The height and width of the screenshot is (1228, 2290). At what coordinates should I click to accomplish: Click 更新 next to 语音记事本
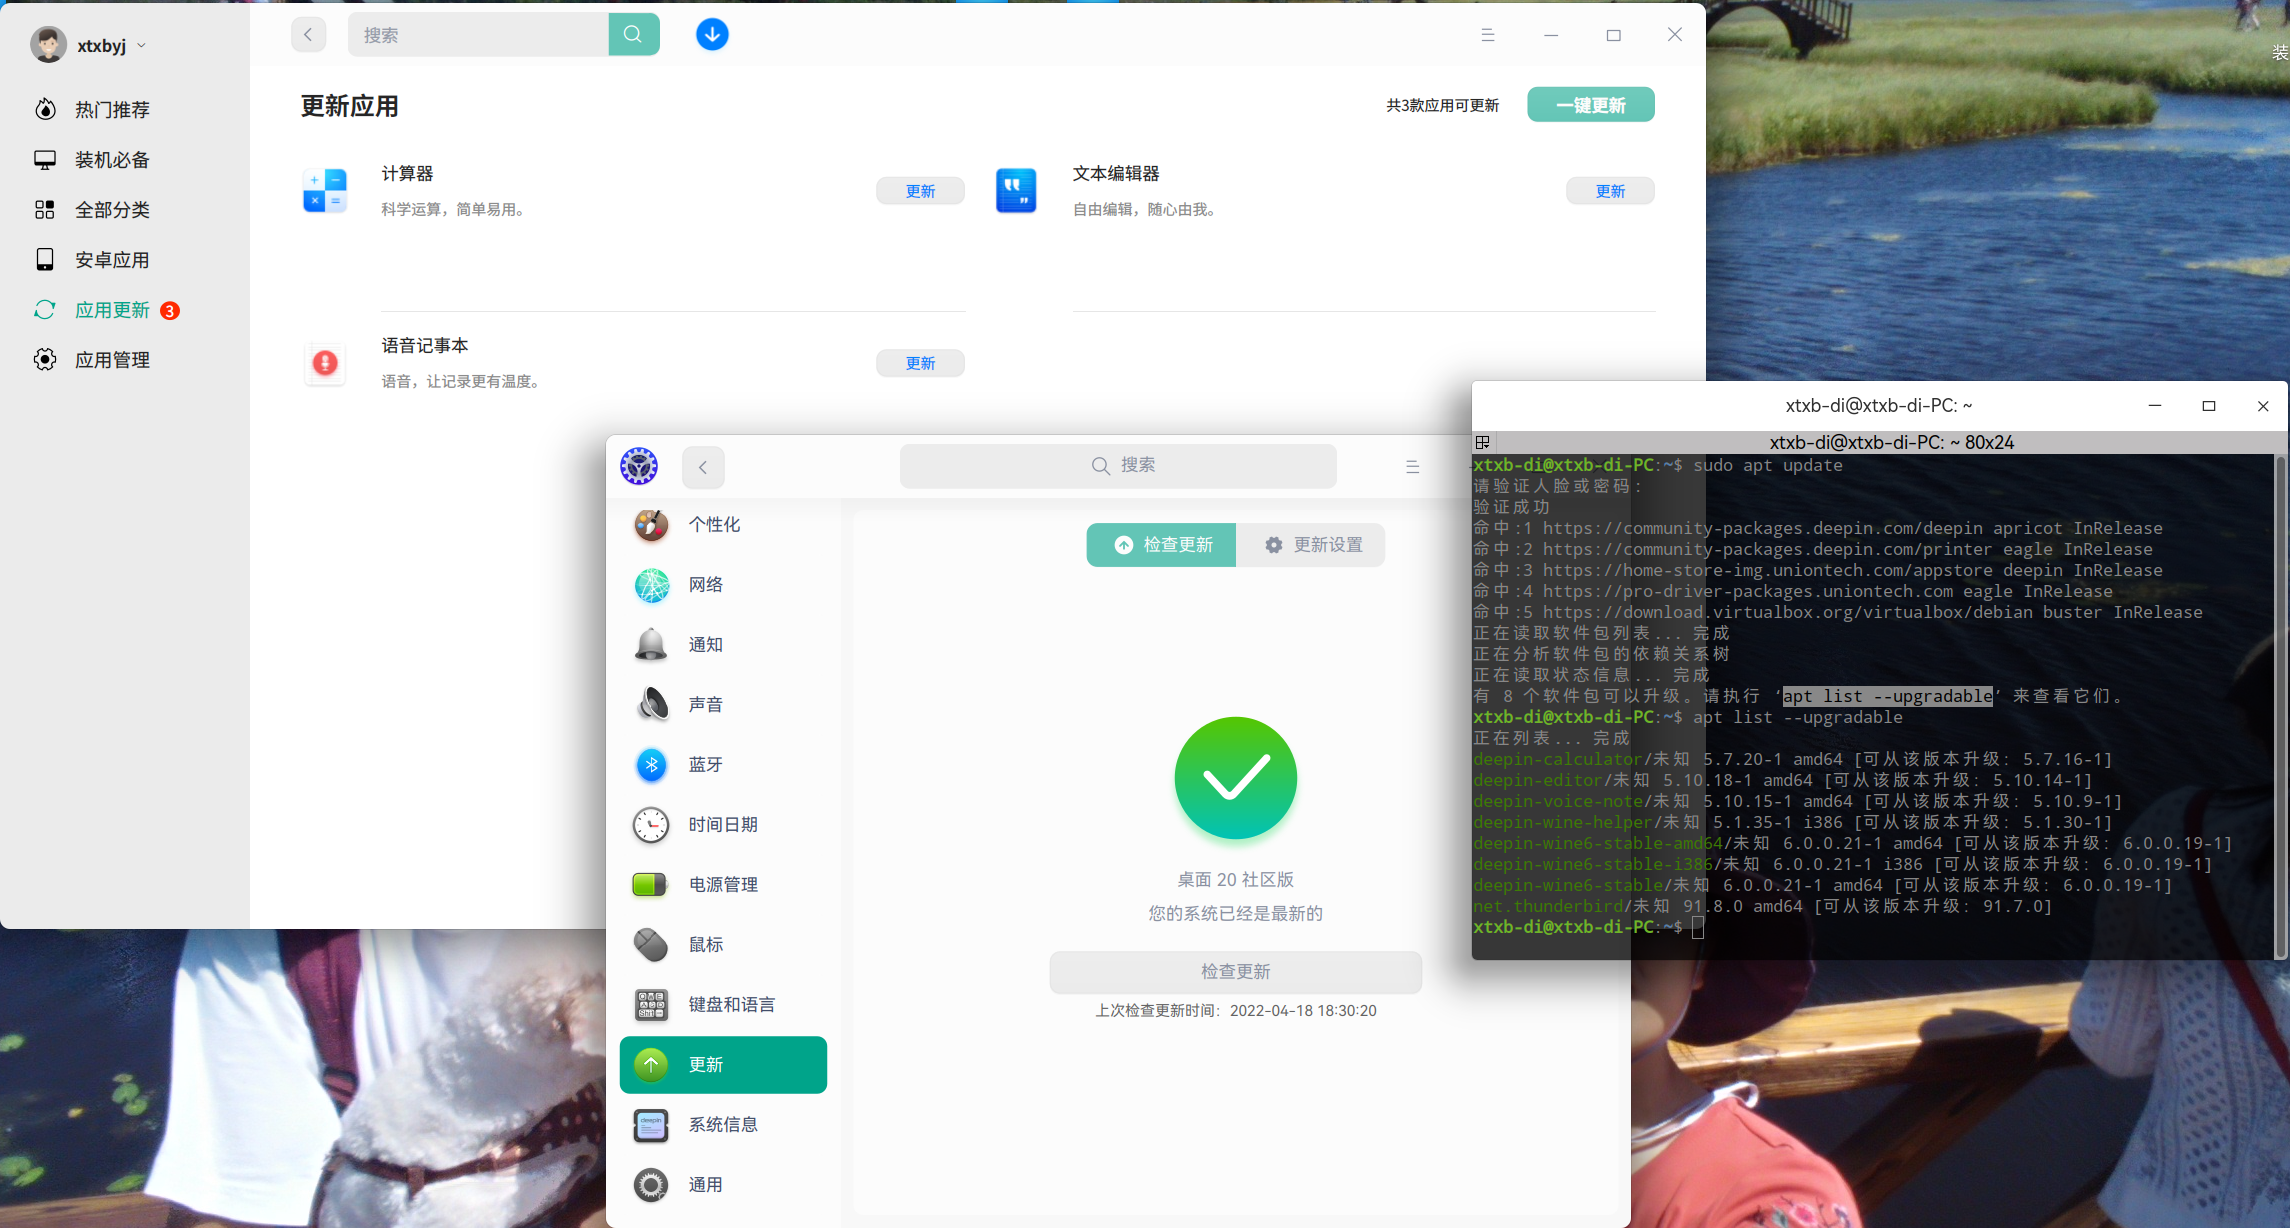pyautogui.click(x=920, y=363)
